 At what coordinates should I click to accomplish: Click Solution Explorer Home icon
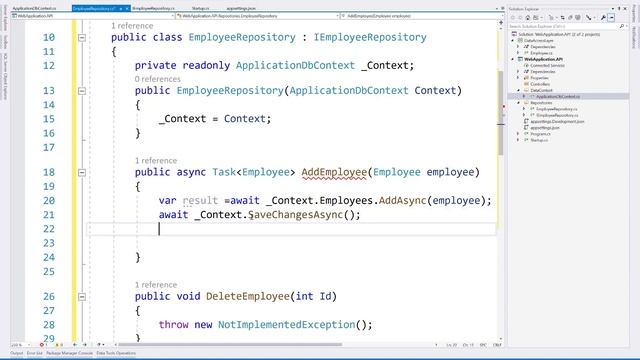pos(527,18)
